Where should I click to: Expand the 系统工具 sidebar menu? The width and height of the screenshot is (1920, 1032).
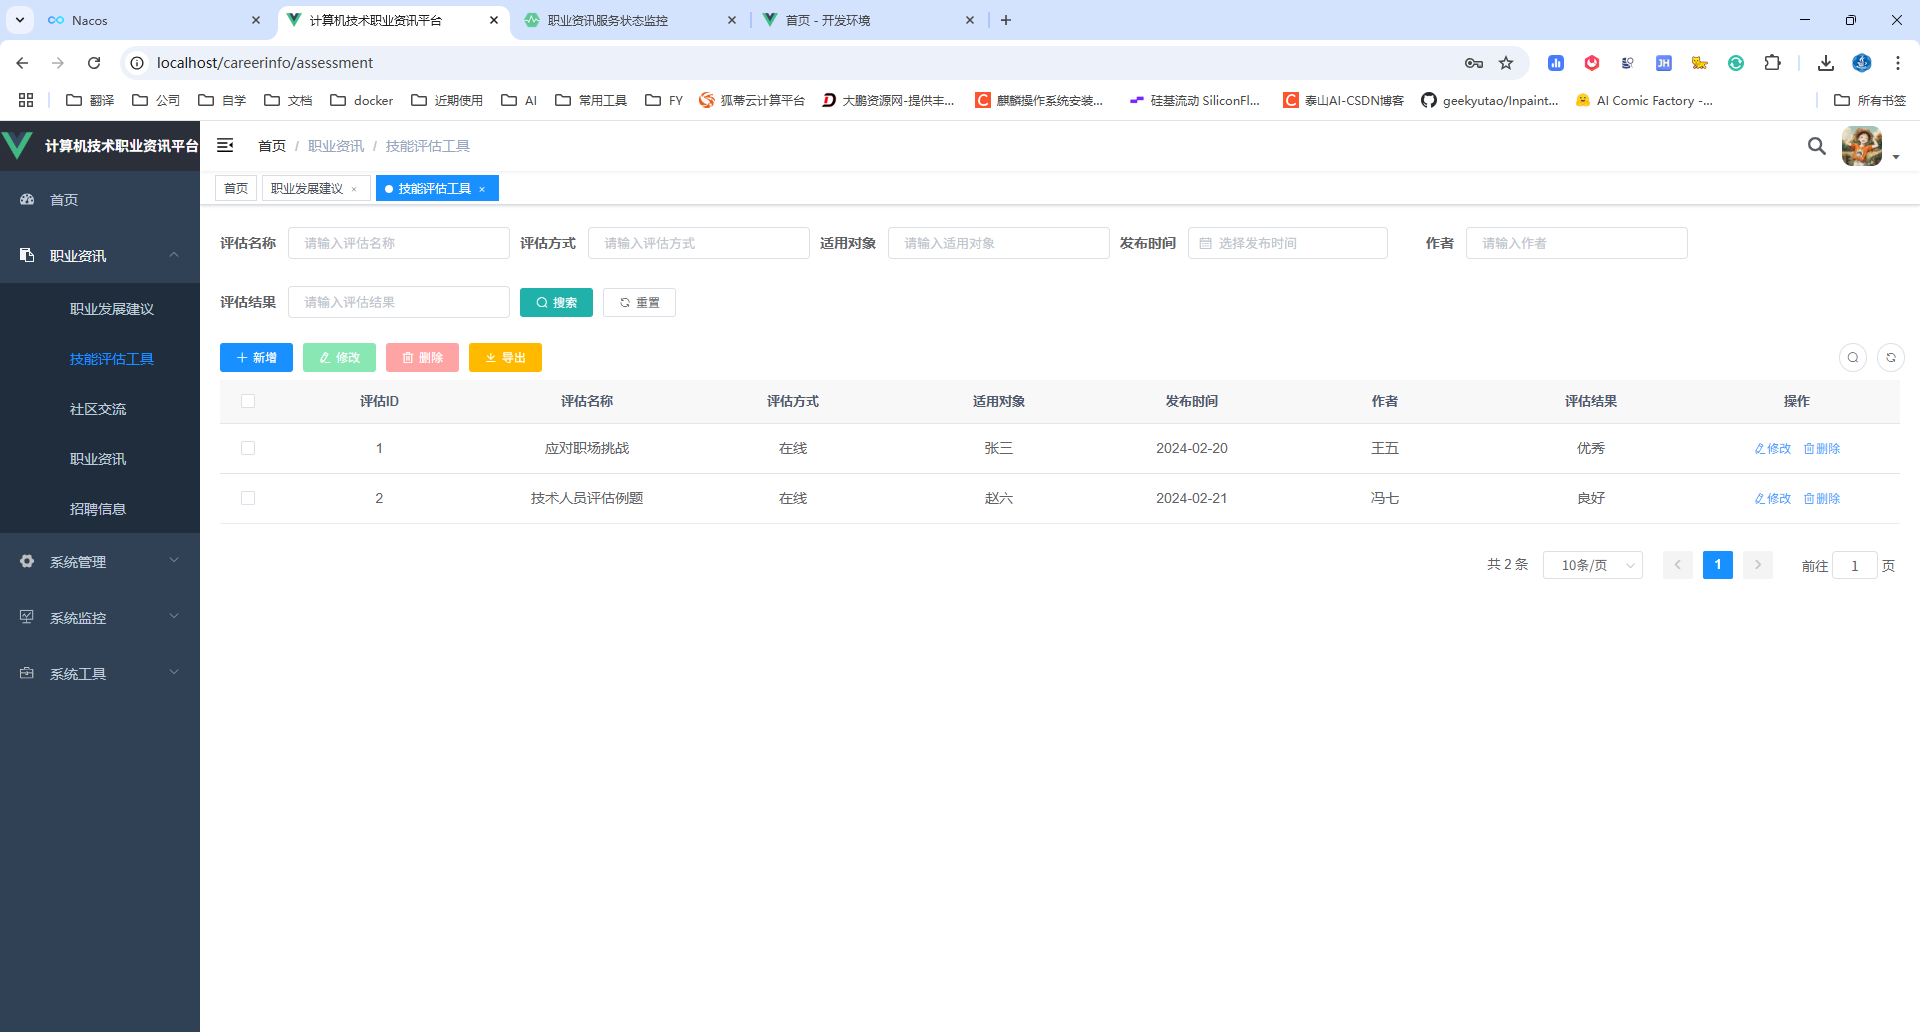pos(100,674)
